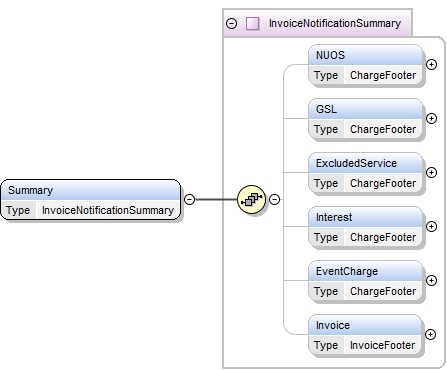
Task: Select the NUOS element name
Action: 330,55
